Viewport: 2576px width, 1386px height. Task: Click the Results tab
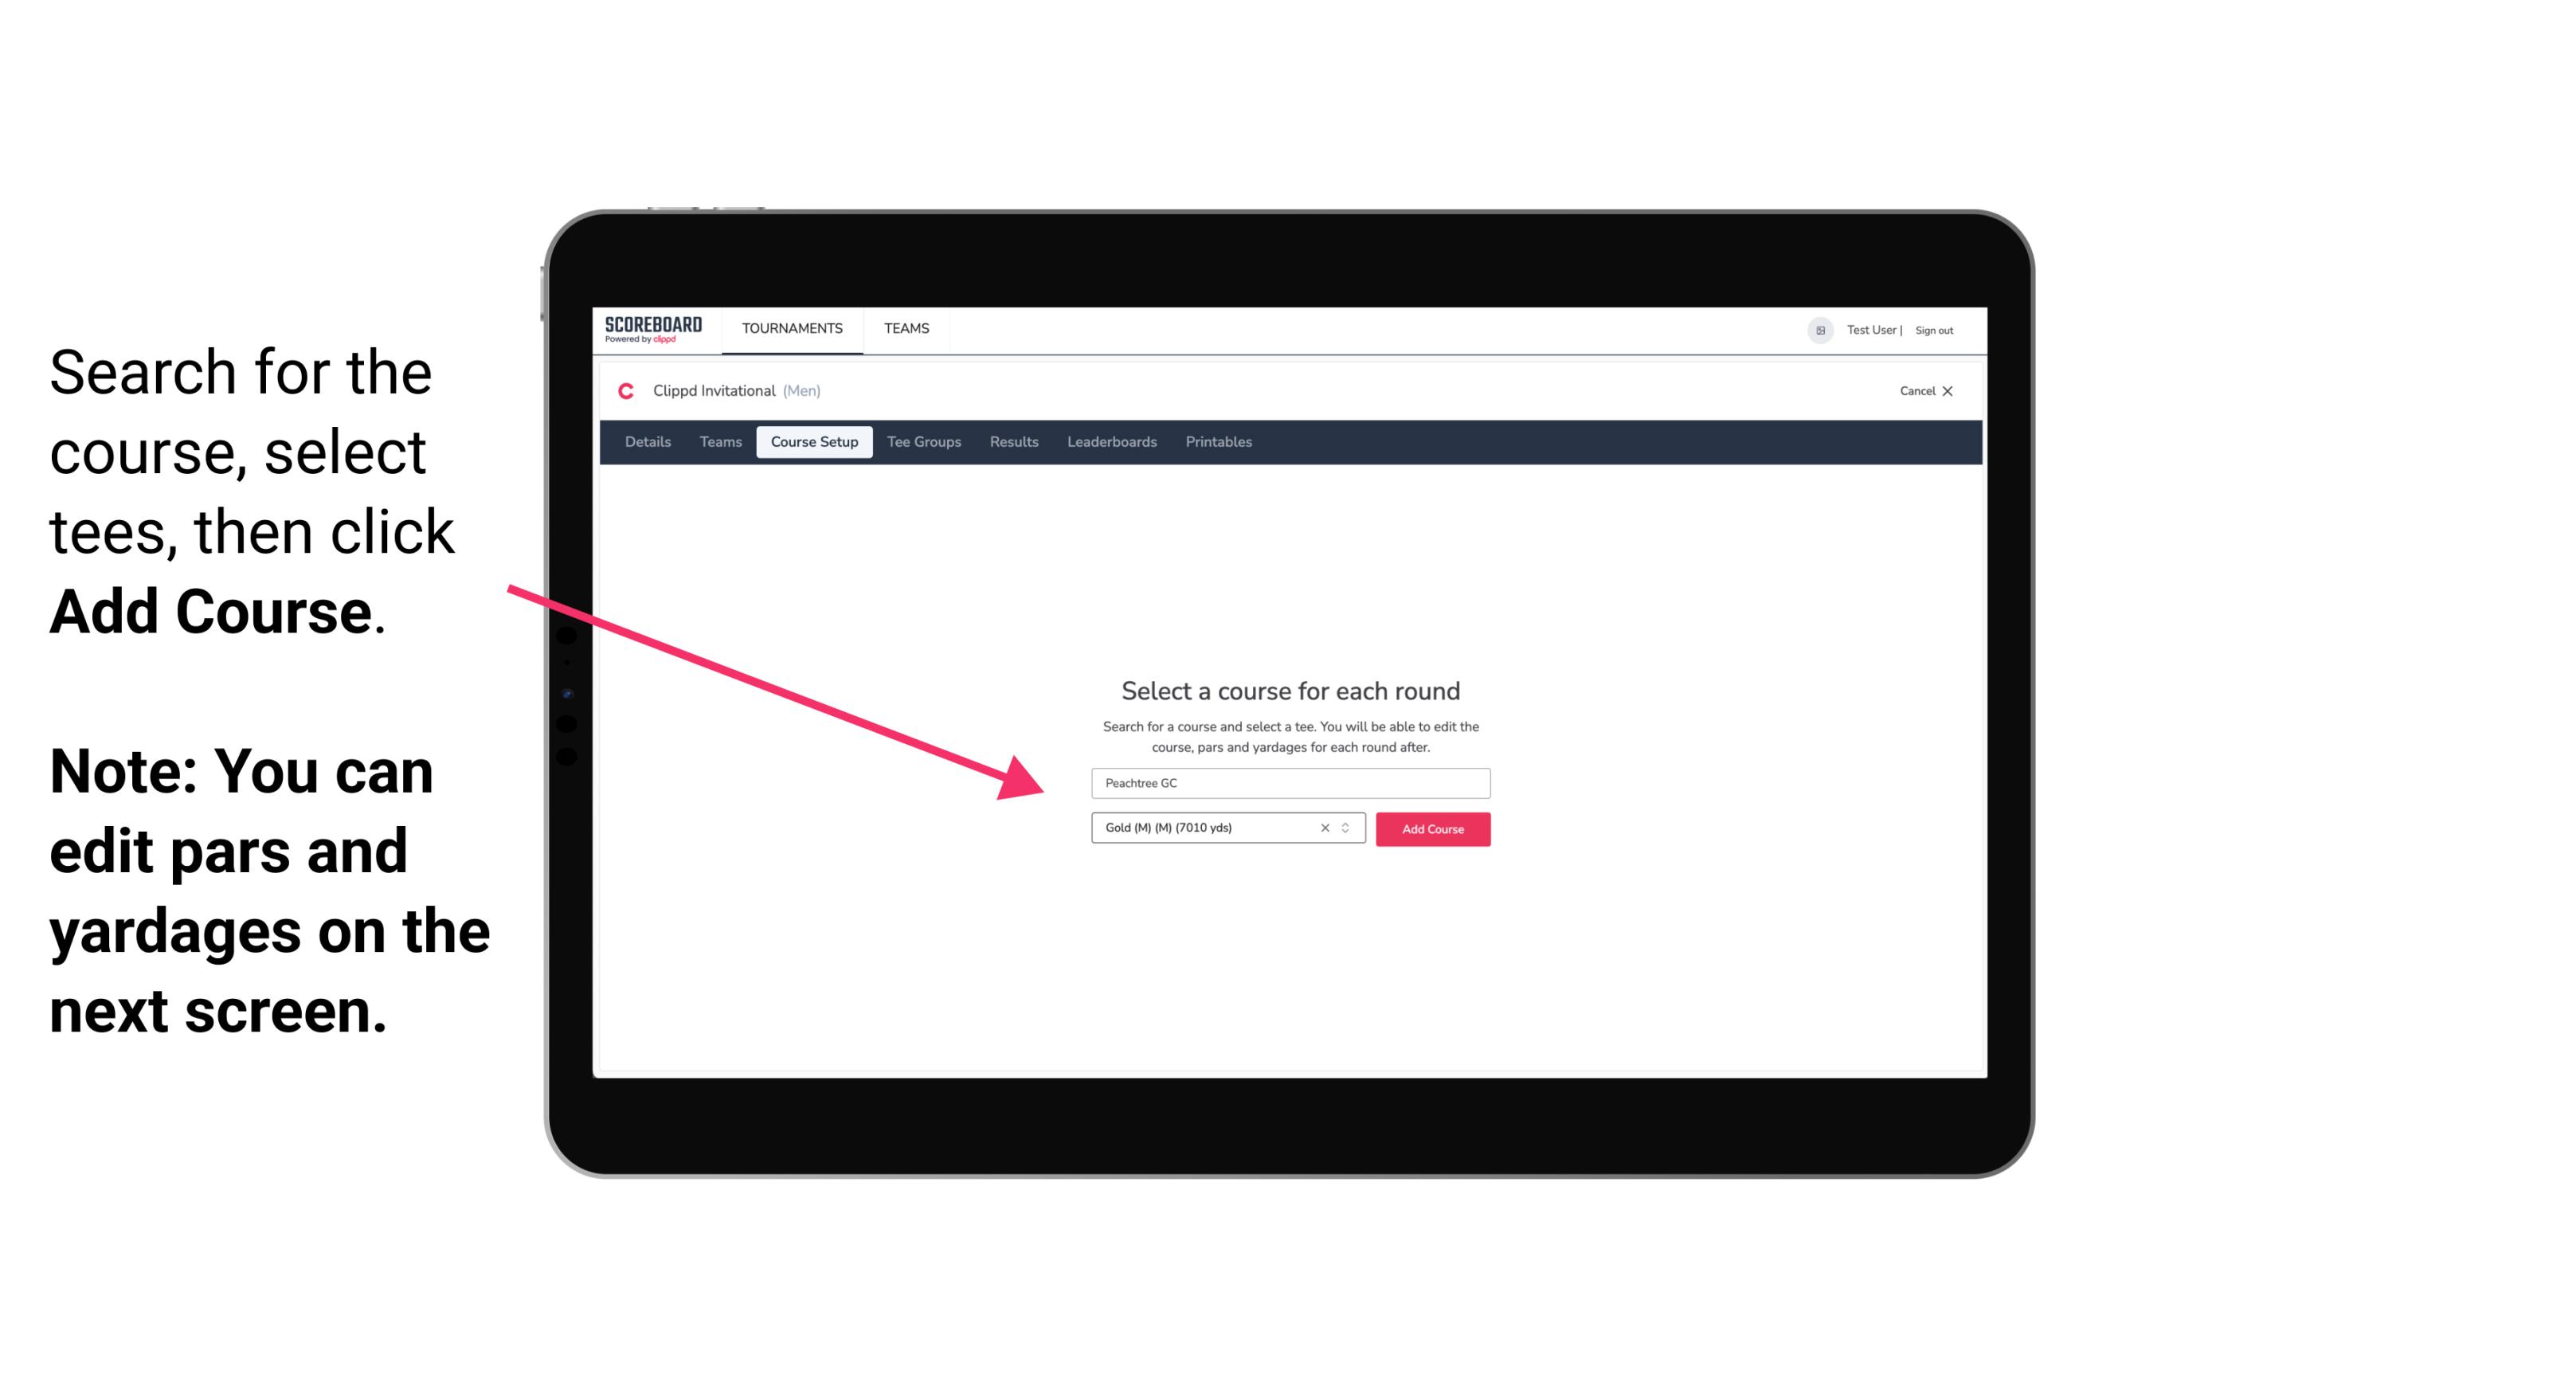(x=1012, y=442)
